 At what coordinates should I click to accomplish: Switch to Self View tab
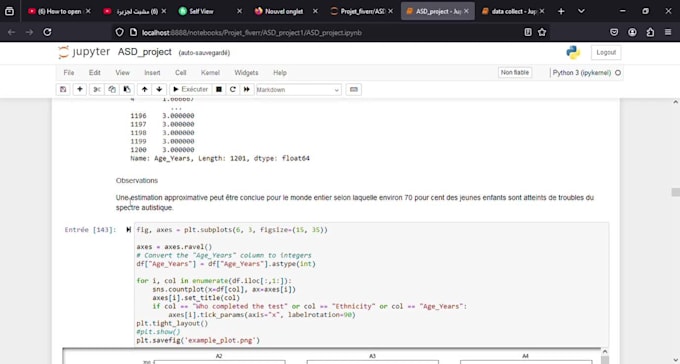click(x=202, y=11)
